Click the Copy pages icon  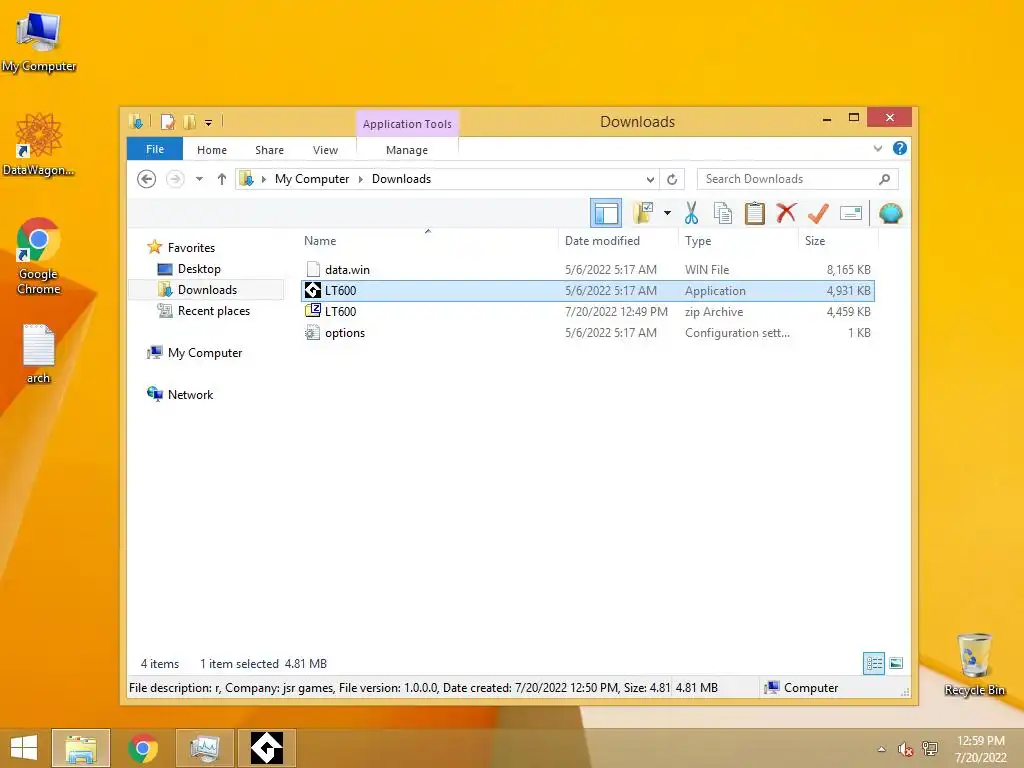(723, 213)
